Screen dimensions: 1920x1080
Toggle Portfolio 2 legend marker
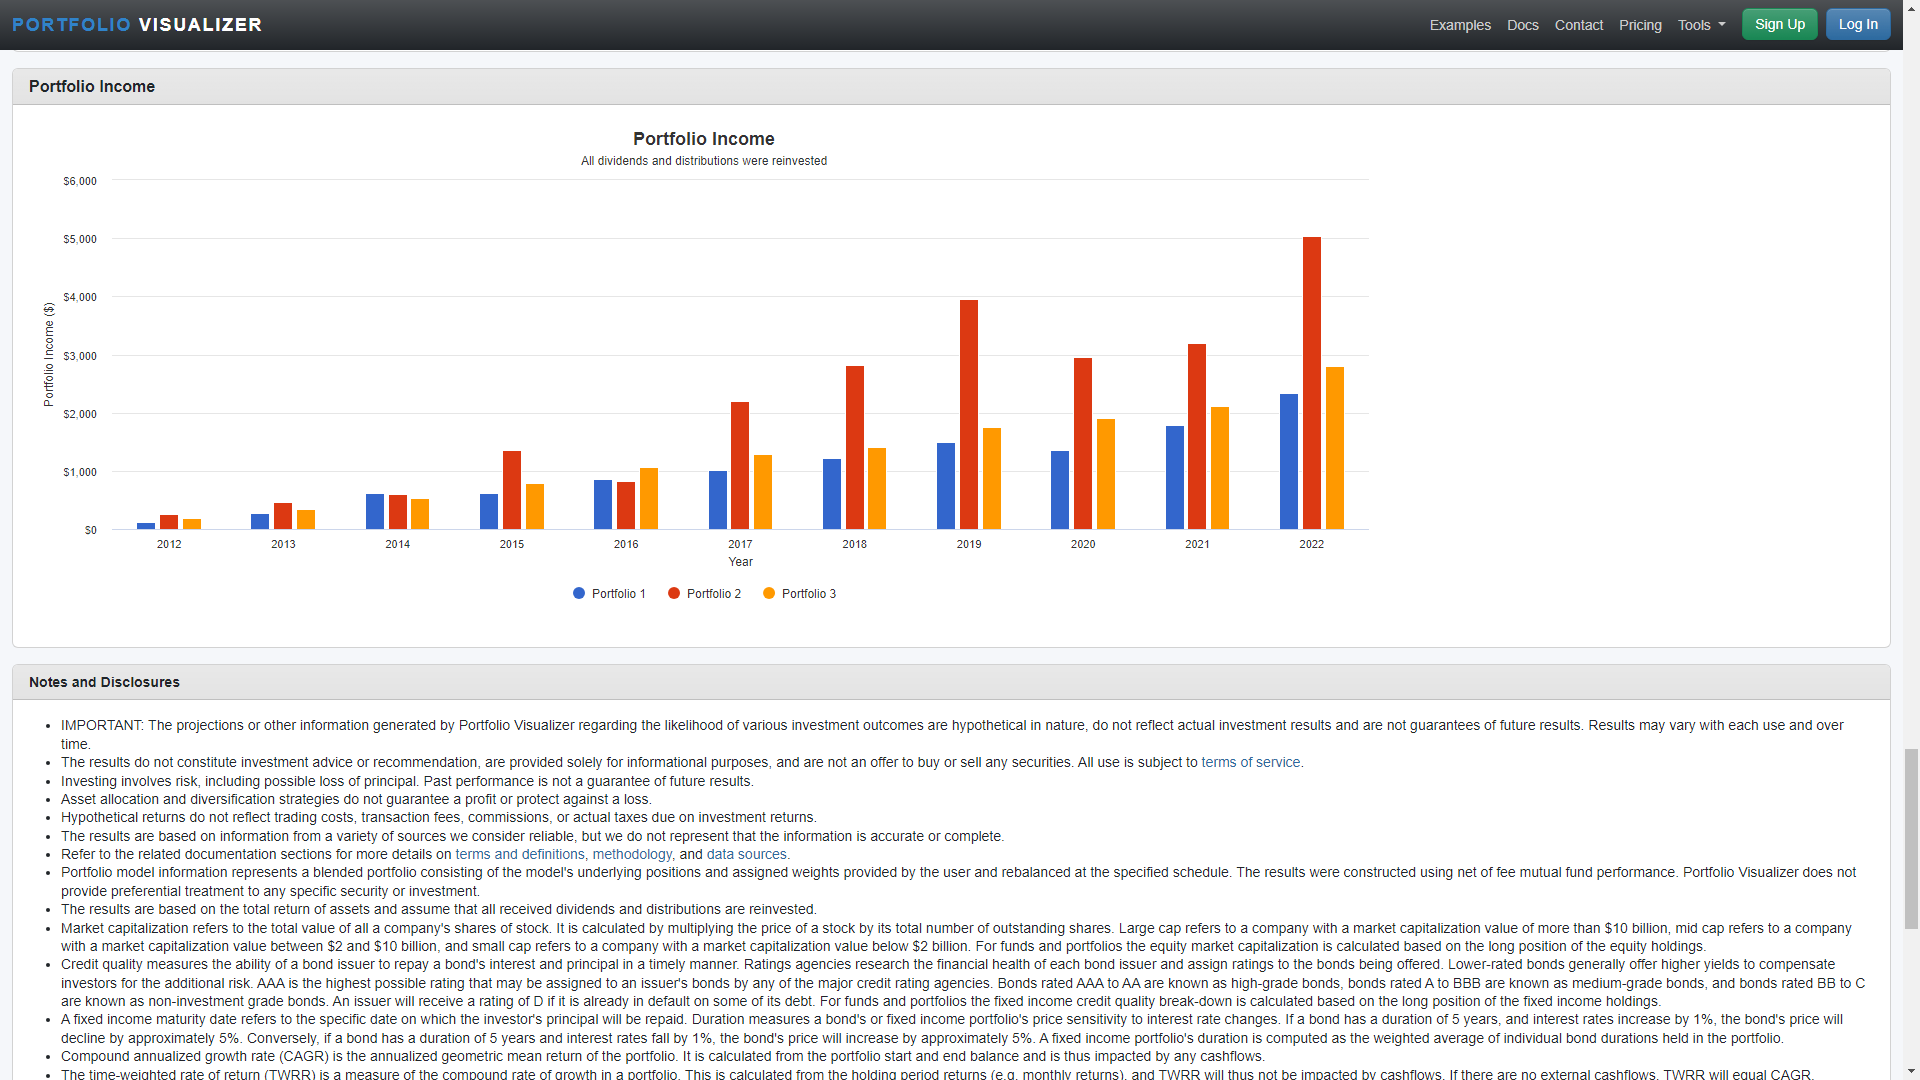pyautogui.click(x=674, y=593)
